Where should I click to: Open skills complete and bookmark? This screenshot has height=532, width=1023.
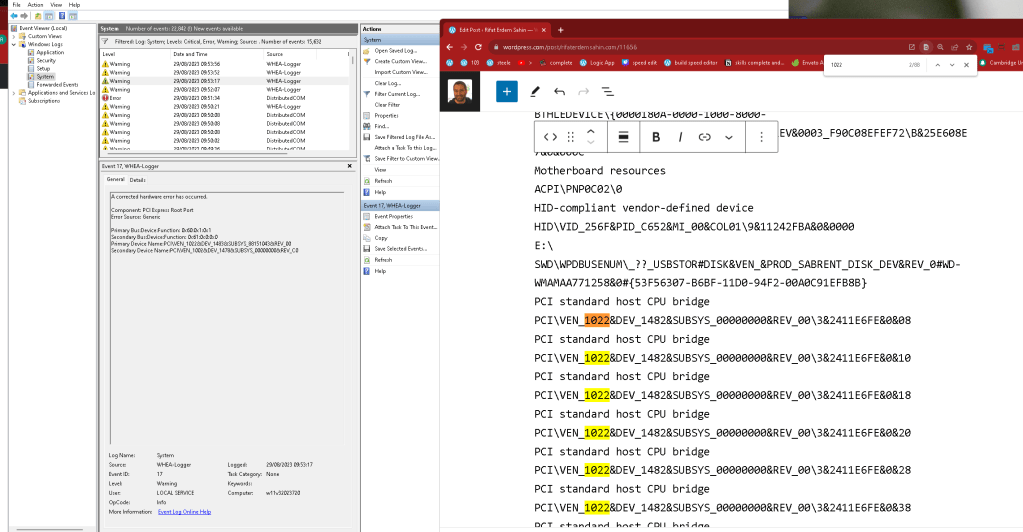[754, 63]
